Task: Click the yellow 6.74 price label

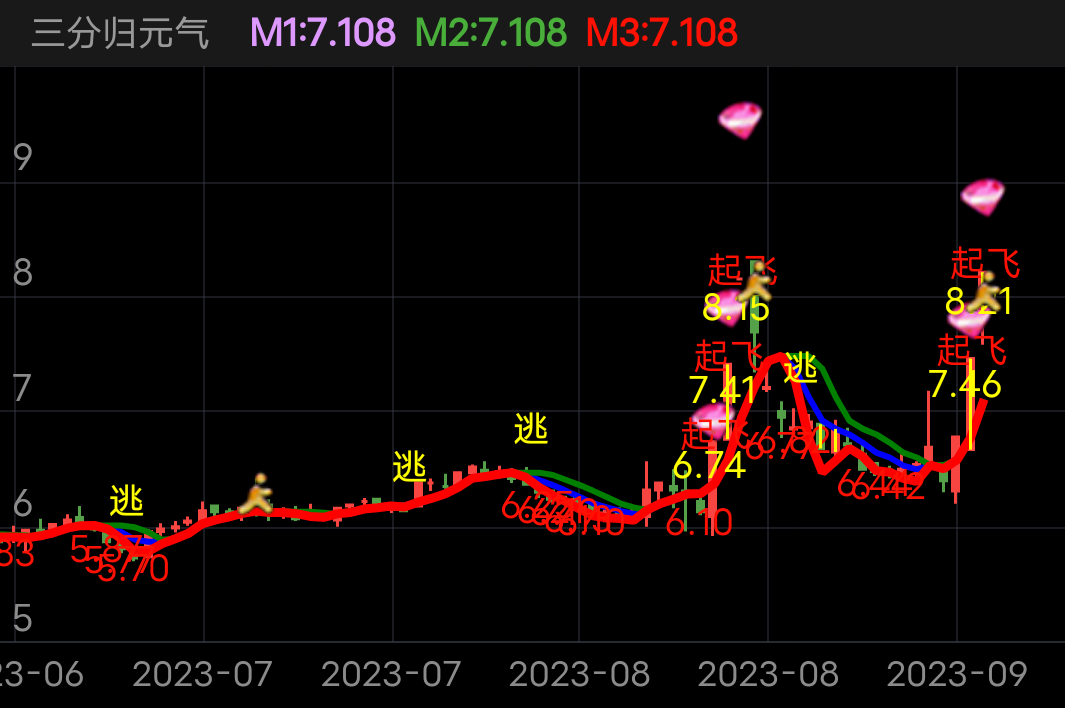Action: point(709,466)
